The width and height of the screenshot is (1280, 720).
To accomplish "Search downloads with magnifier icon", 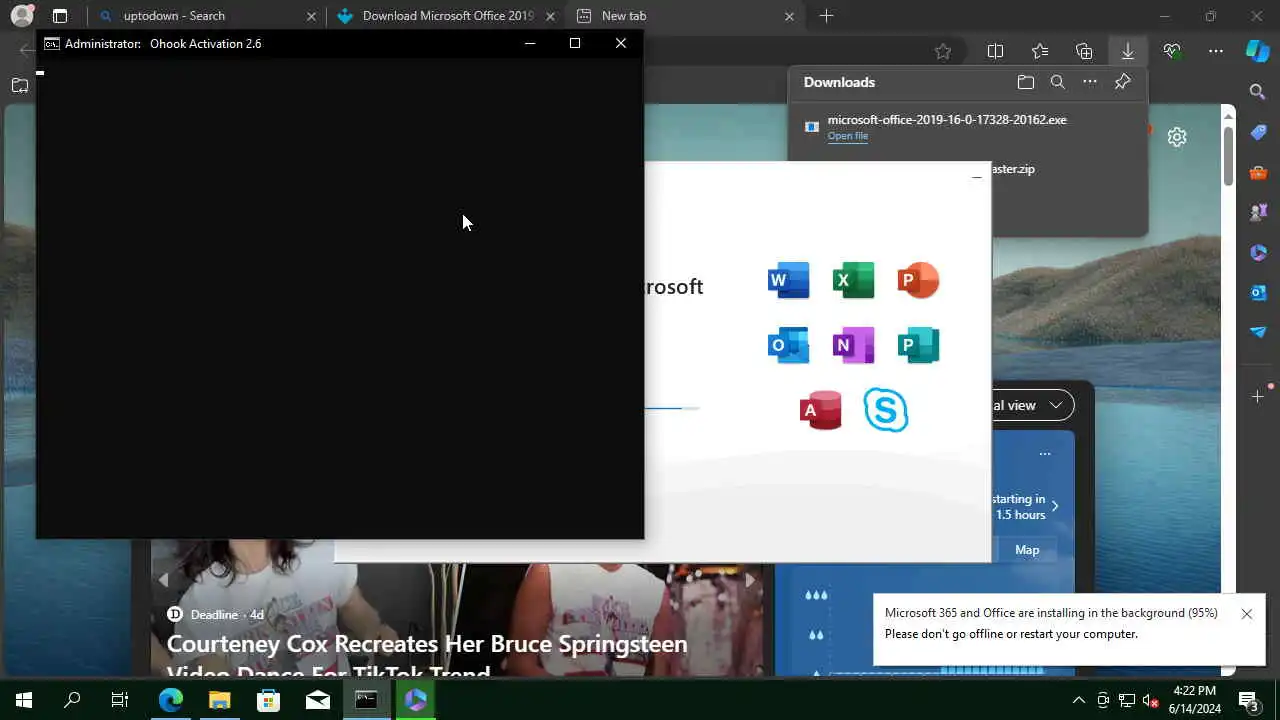I will point(1058,82).
